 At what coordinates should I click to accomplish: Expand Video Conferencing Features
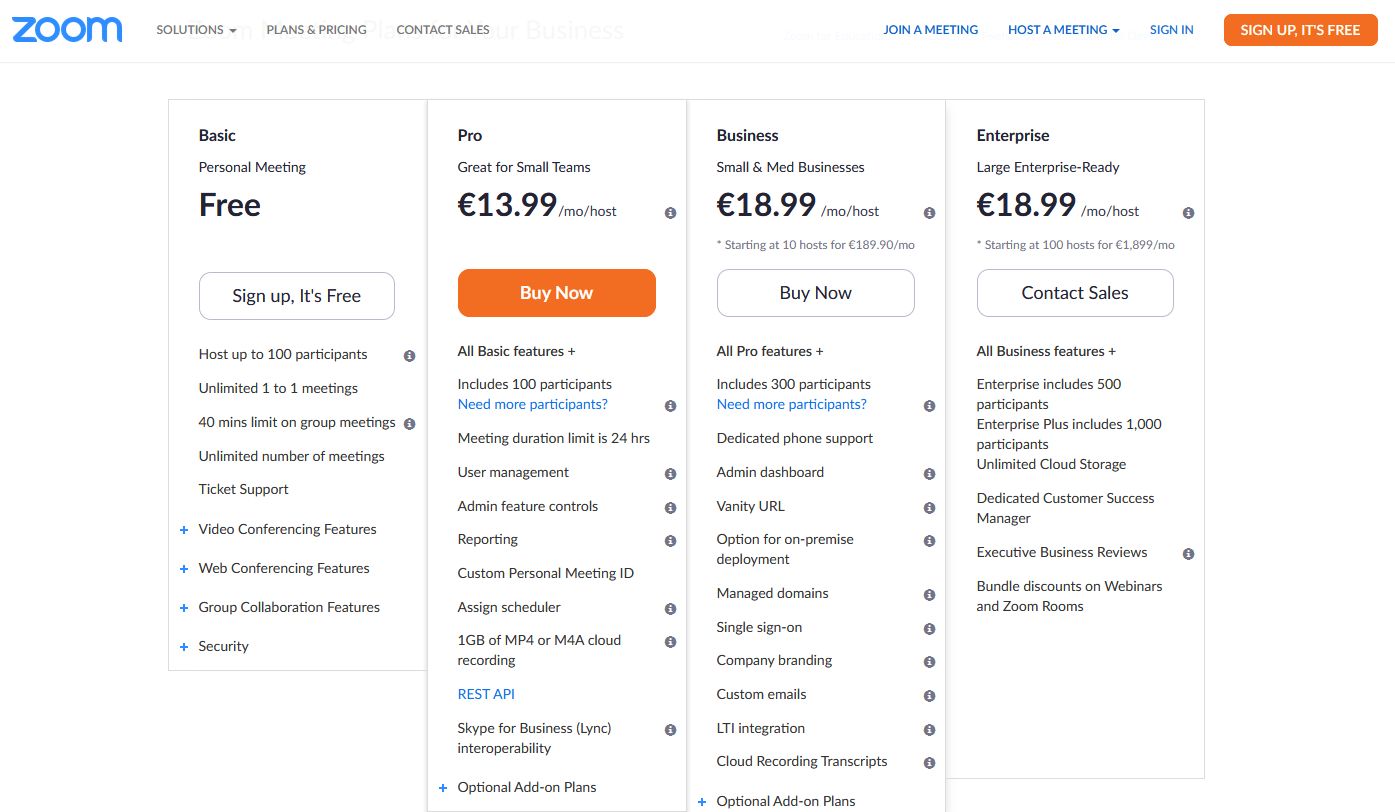286,530
